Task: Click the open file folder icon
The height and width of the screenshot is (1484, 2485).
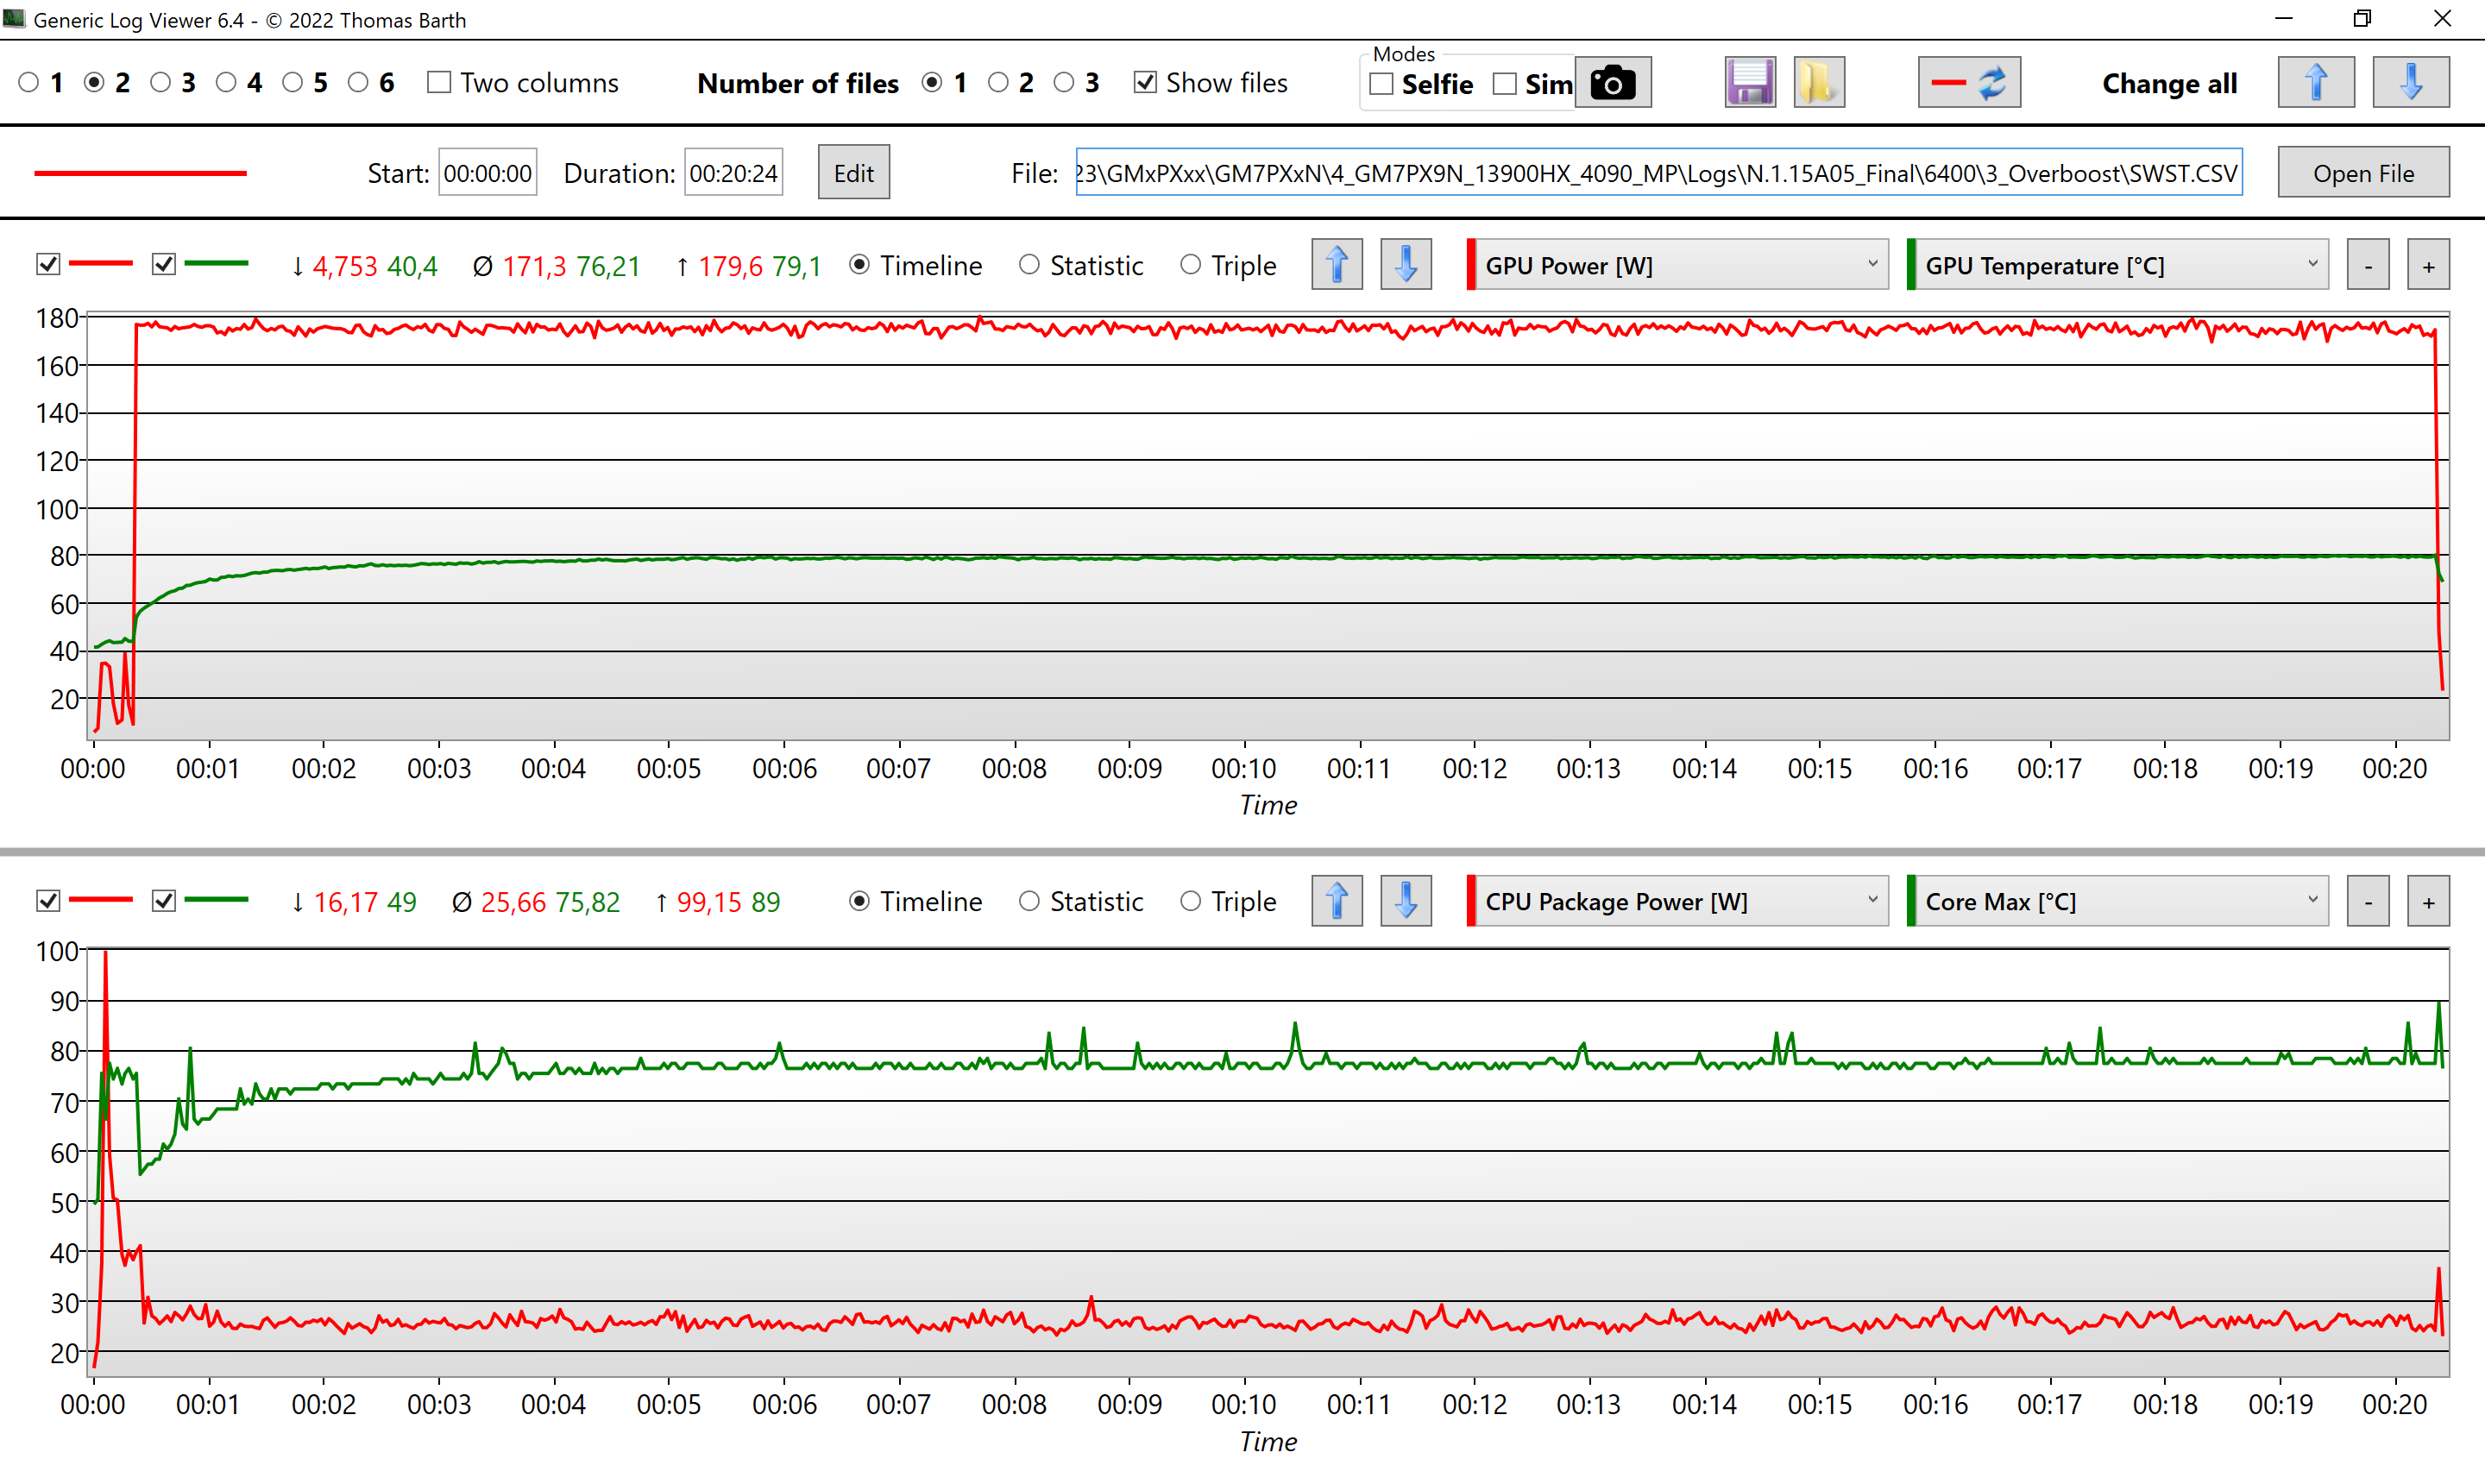Action: click(1815, 83)
